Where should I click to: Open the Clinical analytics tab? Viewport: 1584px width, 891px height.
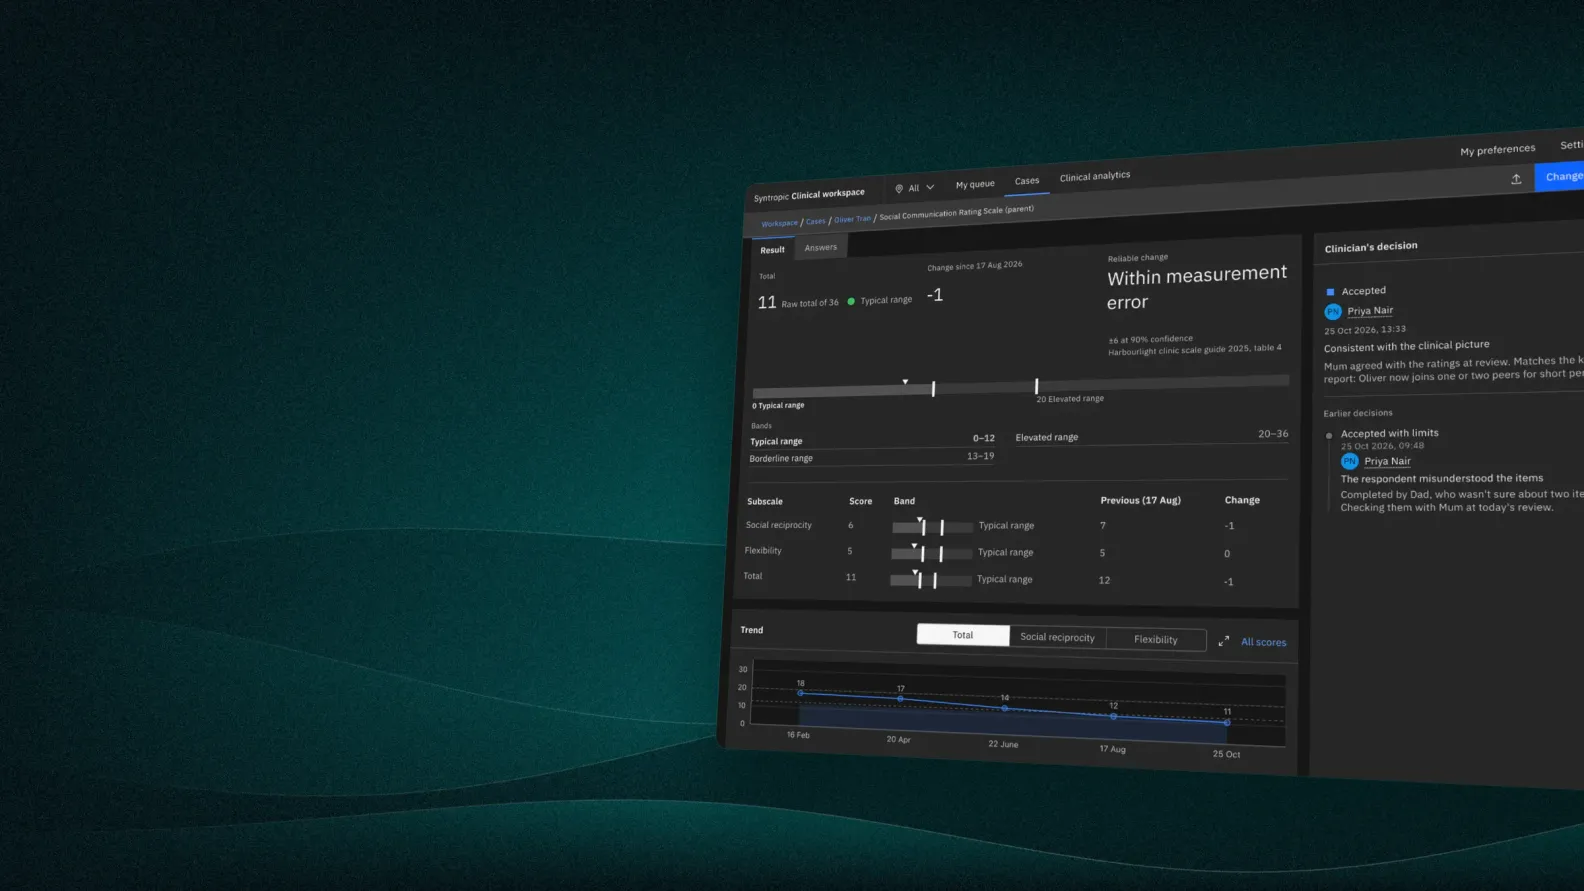pyautogui.click(x=1095, y=176)
